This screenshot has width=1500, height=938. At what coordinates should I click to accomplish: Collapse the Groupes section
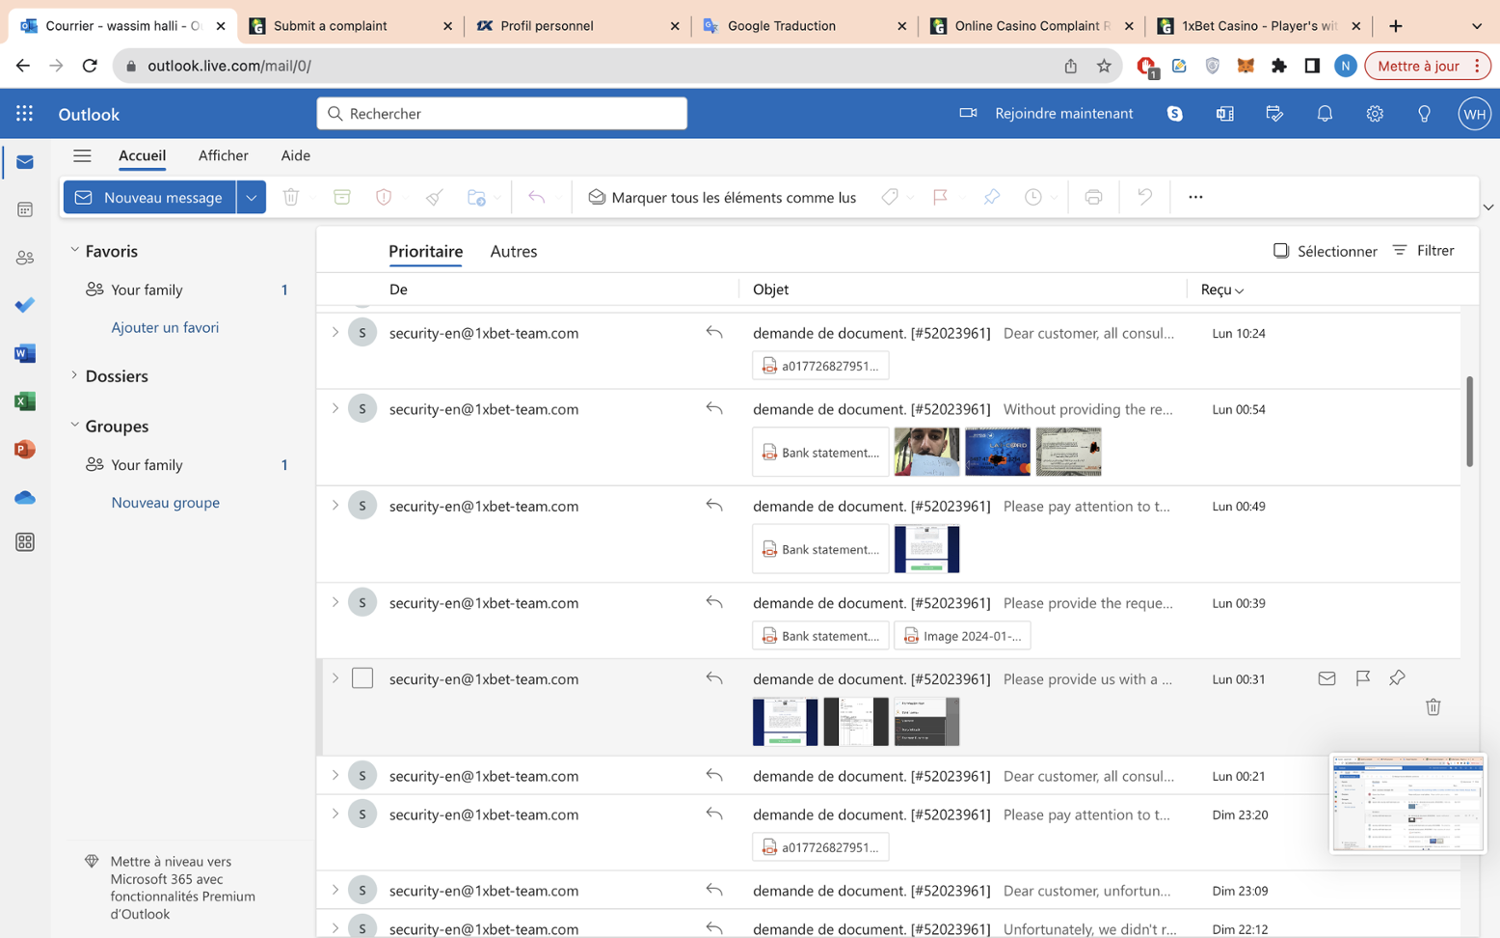point(74,425)
